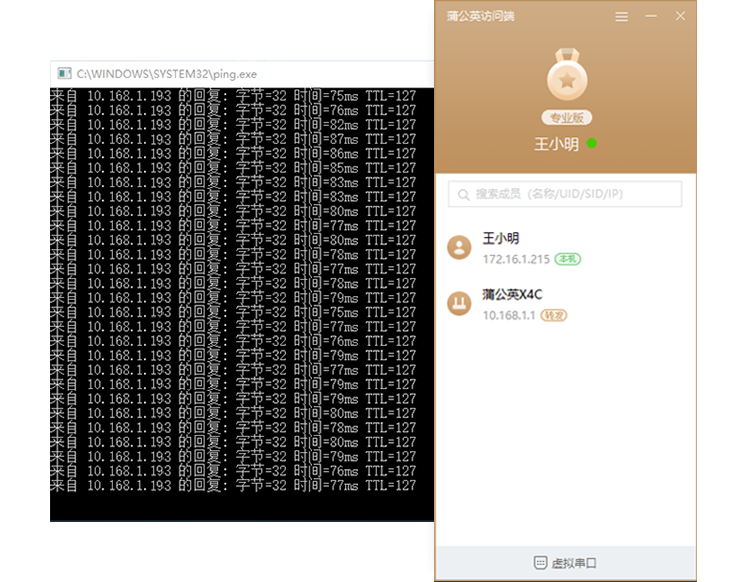
Task: Click the IP address 10.168.1.1
Action: (x=509, y=315)
